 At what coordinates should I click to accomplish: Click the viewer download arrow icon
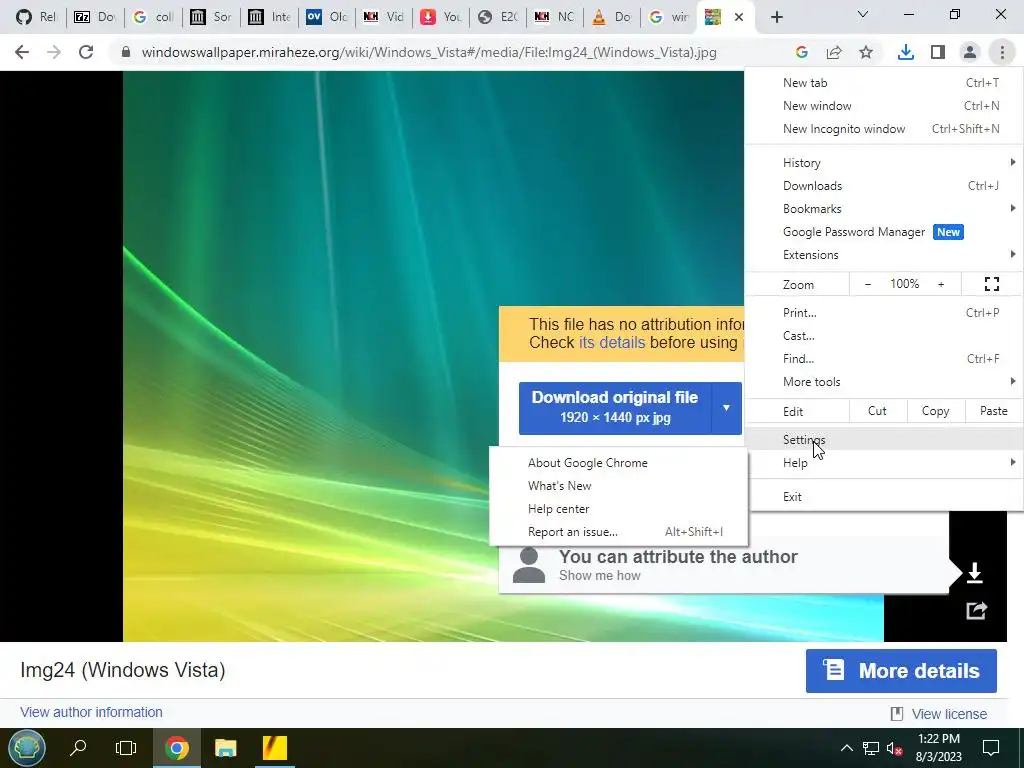(974, 573)
